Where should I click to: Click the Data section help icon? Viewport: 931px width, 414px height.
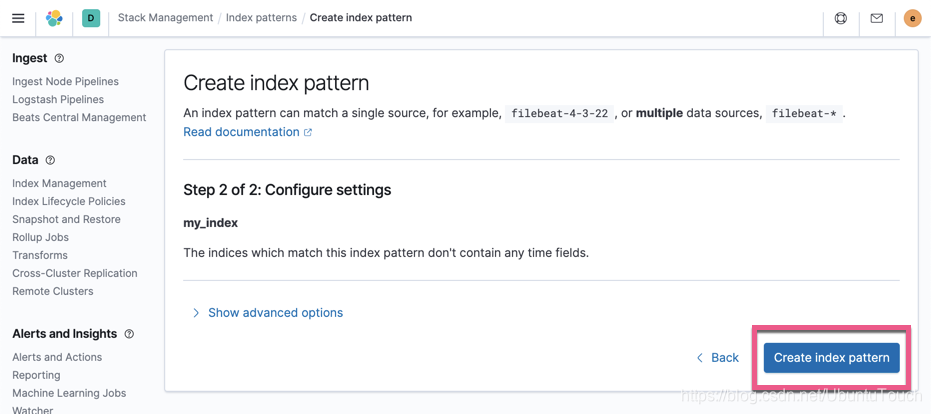[50, 160]
